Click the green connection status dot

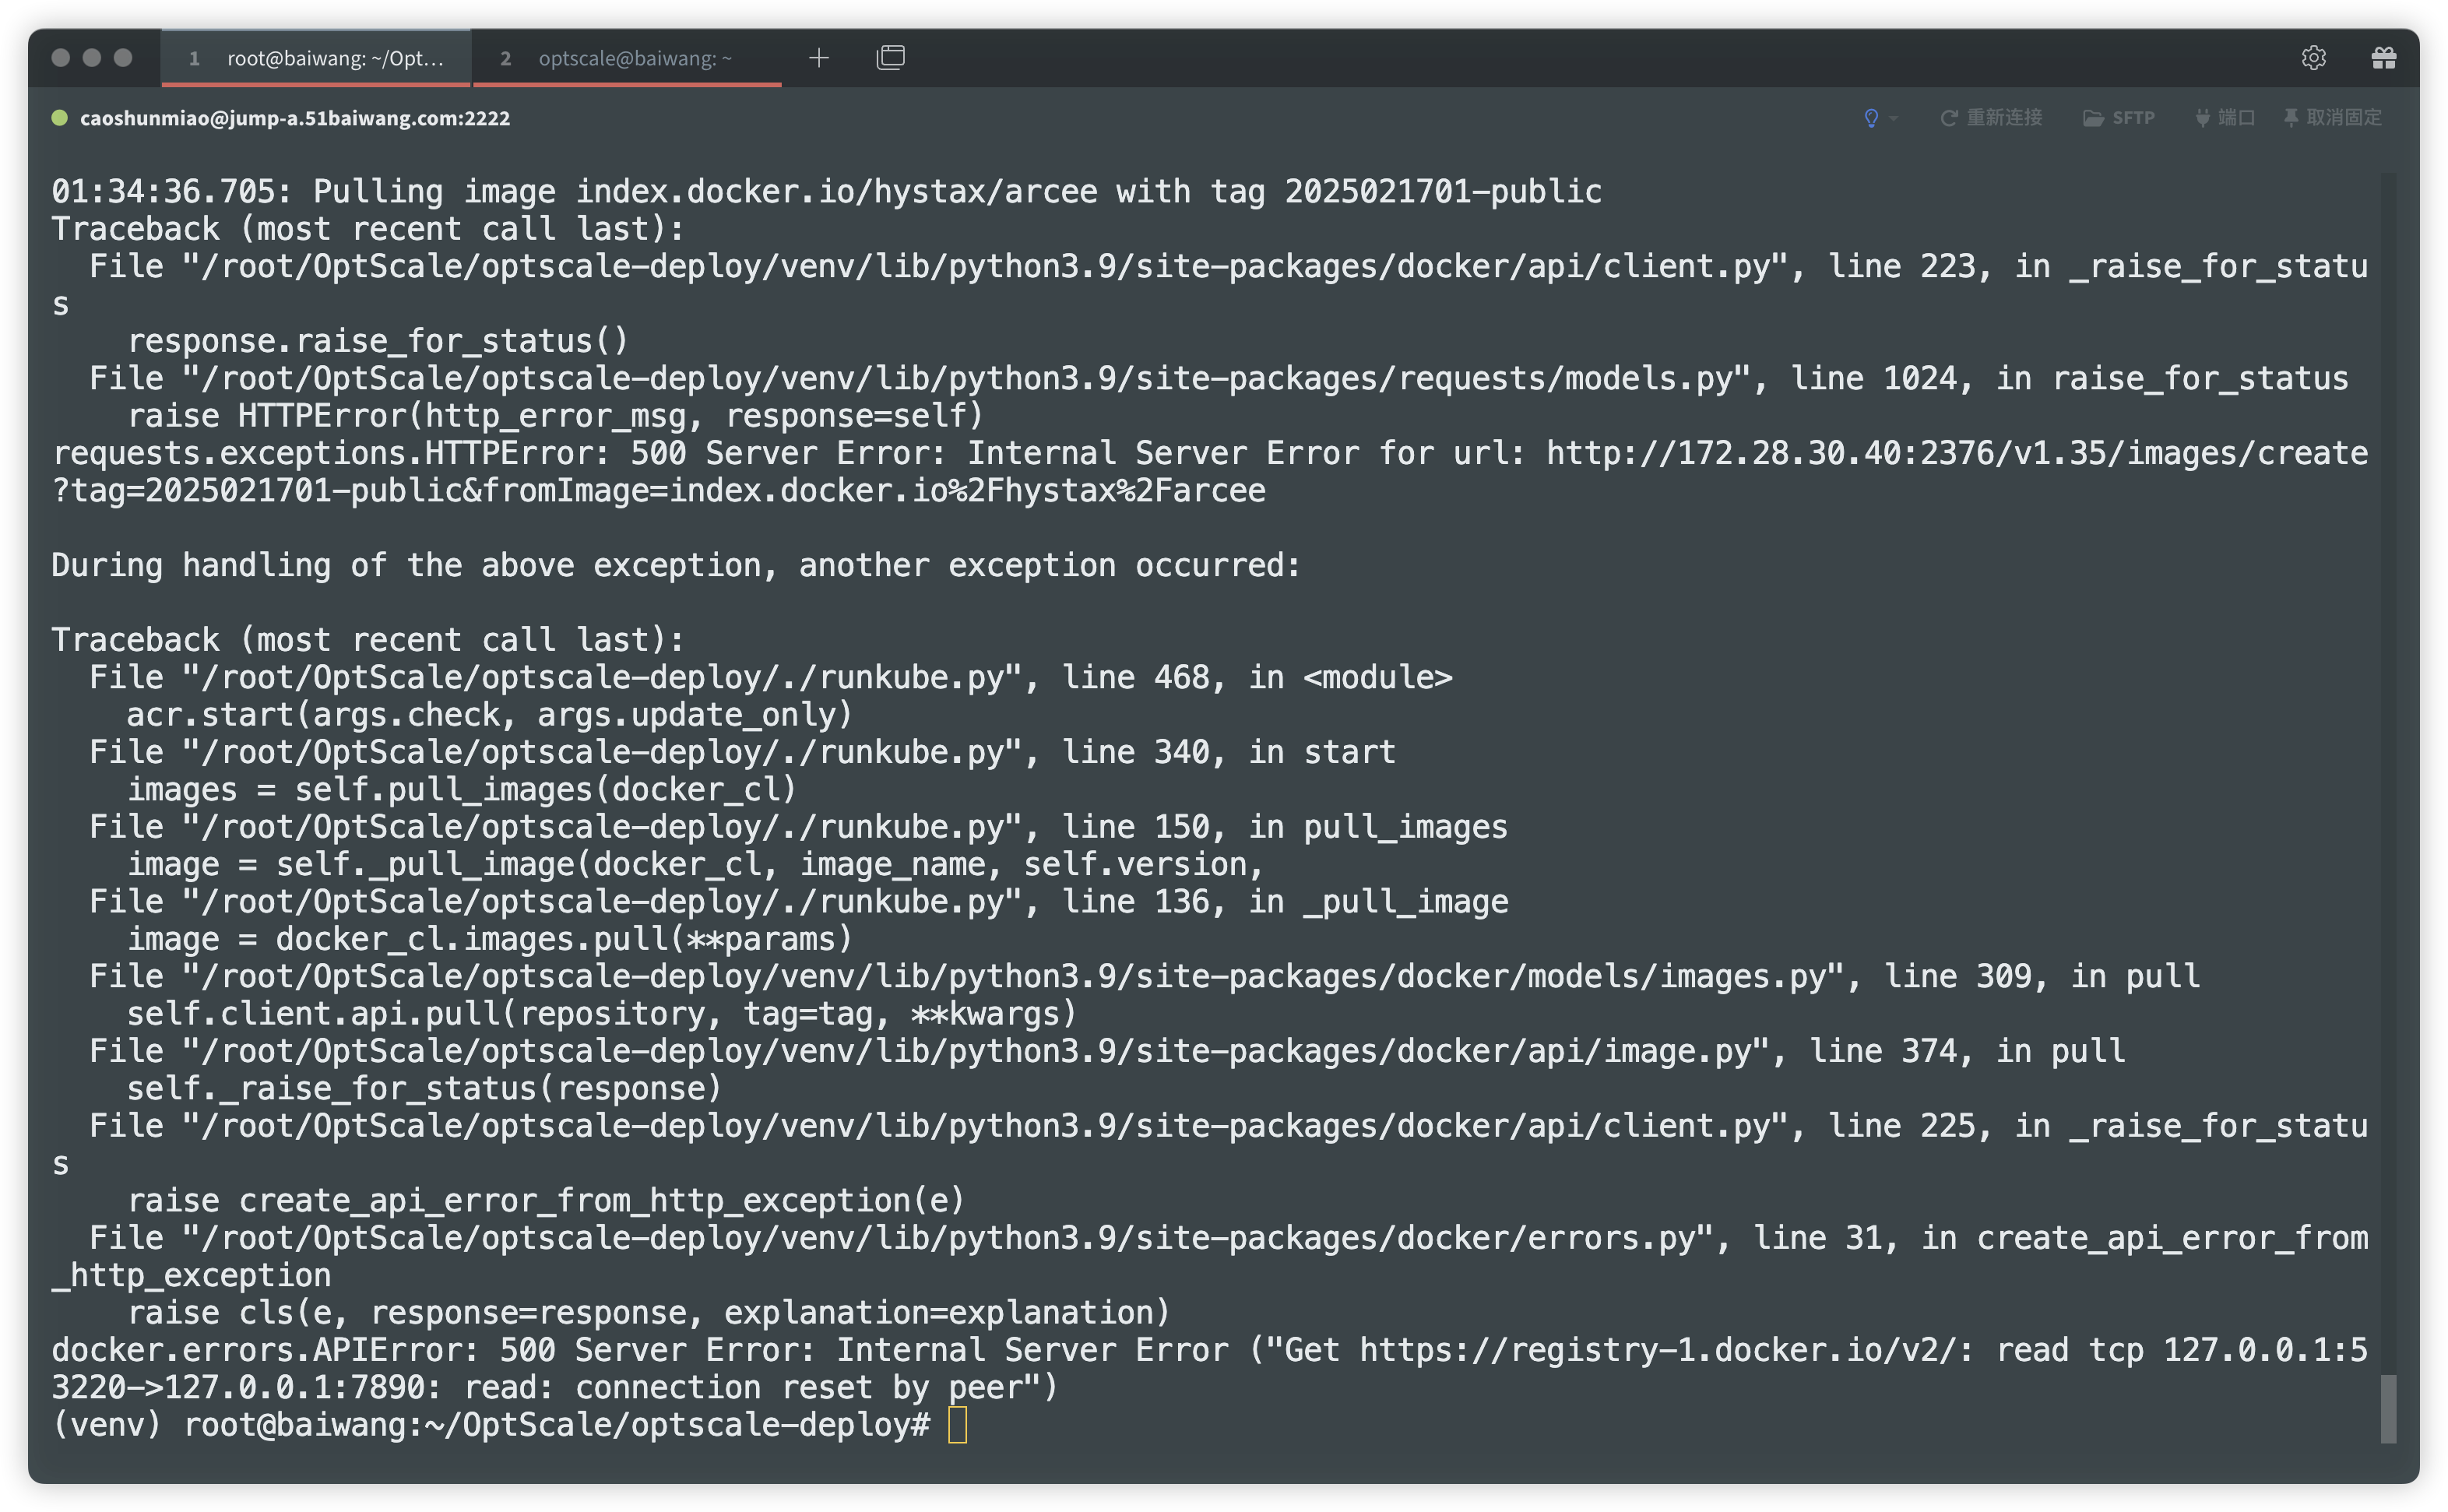point(60,118)
